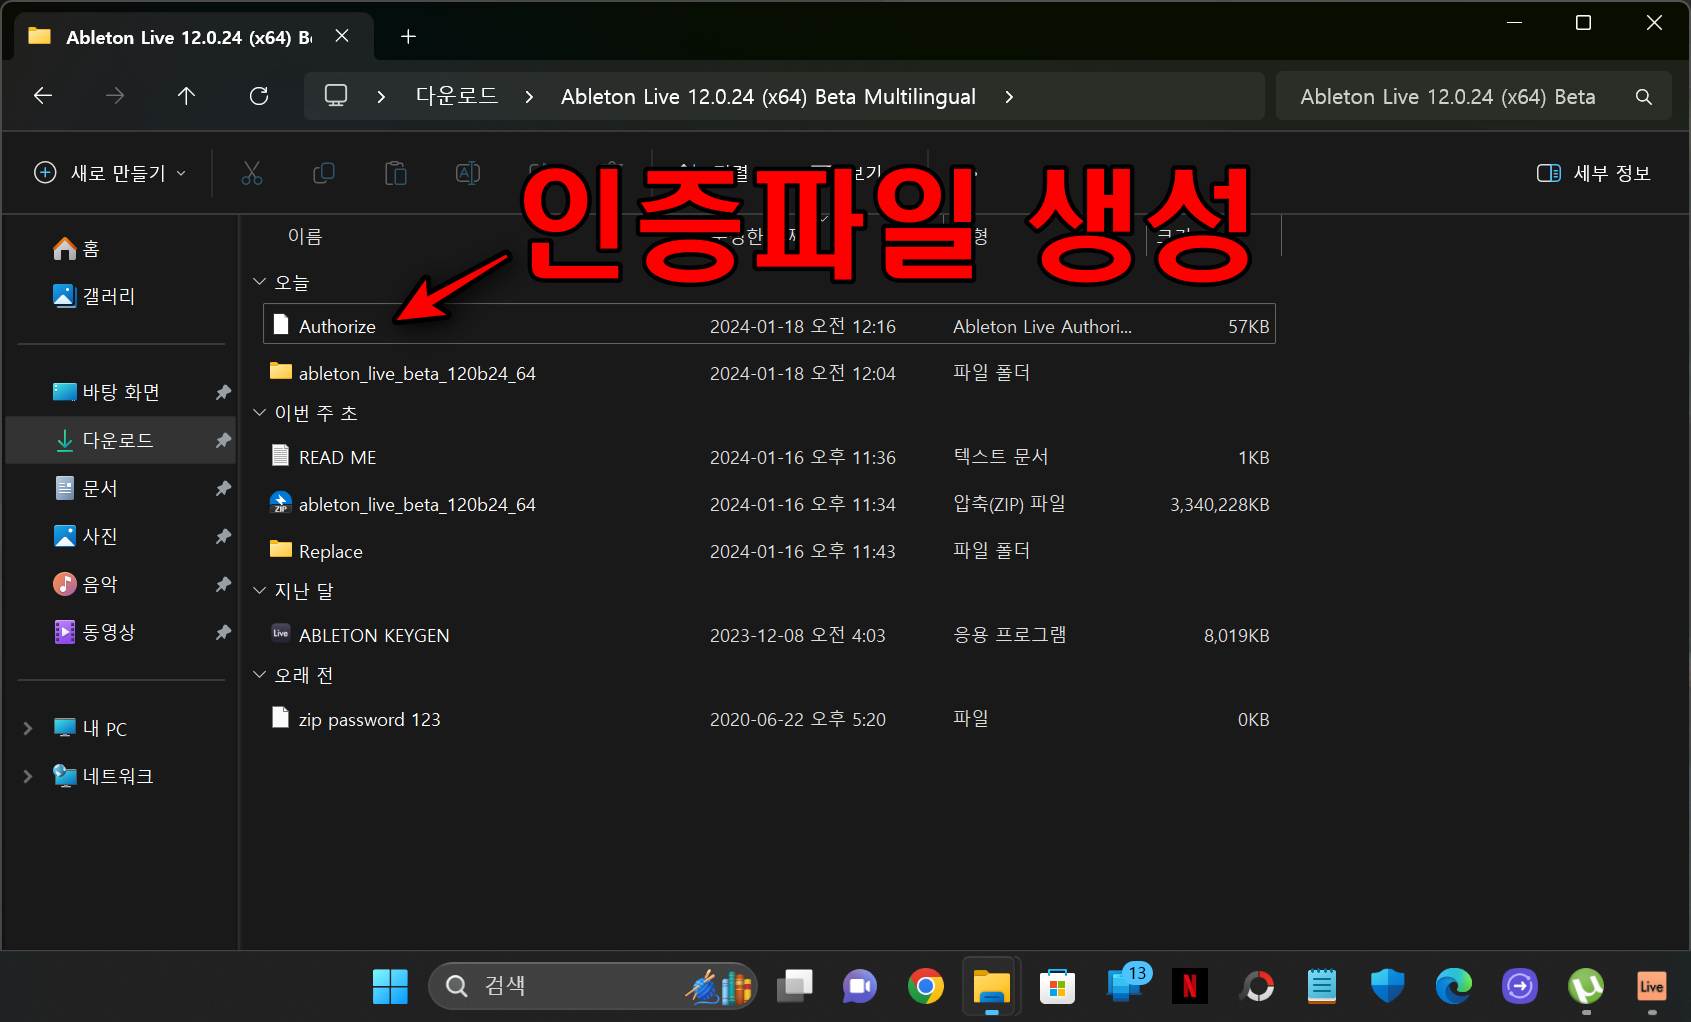Click the PC icon in address bar

point(336,96)
